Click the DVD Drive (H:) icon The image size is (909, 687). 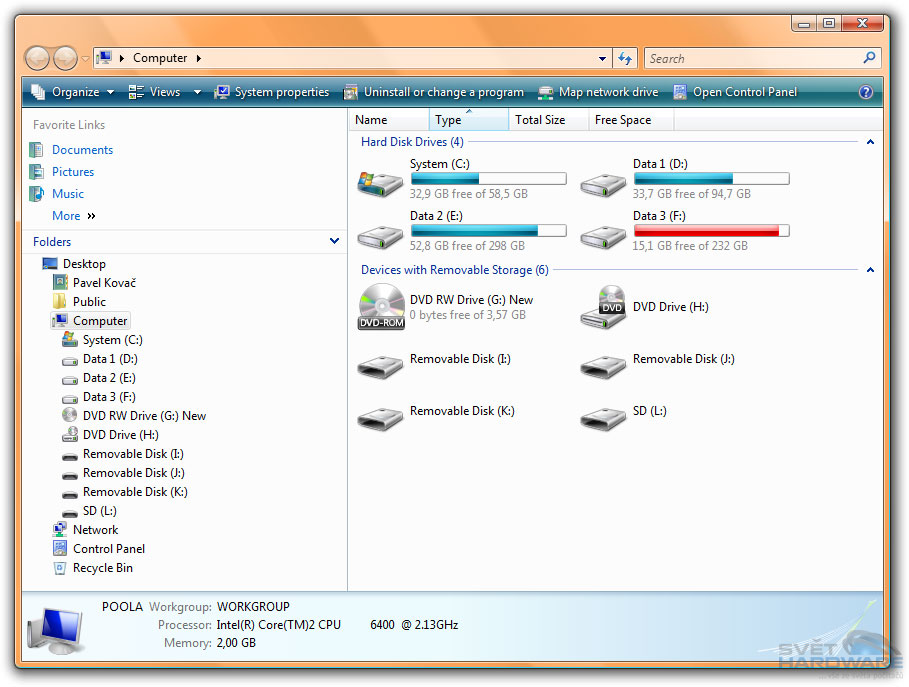click(603, 307)
